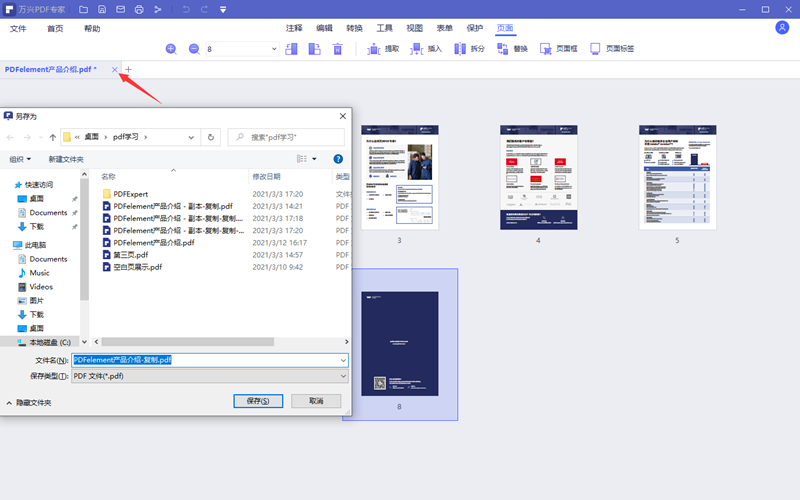The image size is (800, 500).
Task: Click the zoom out minus icon
Action: 194,48
